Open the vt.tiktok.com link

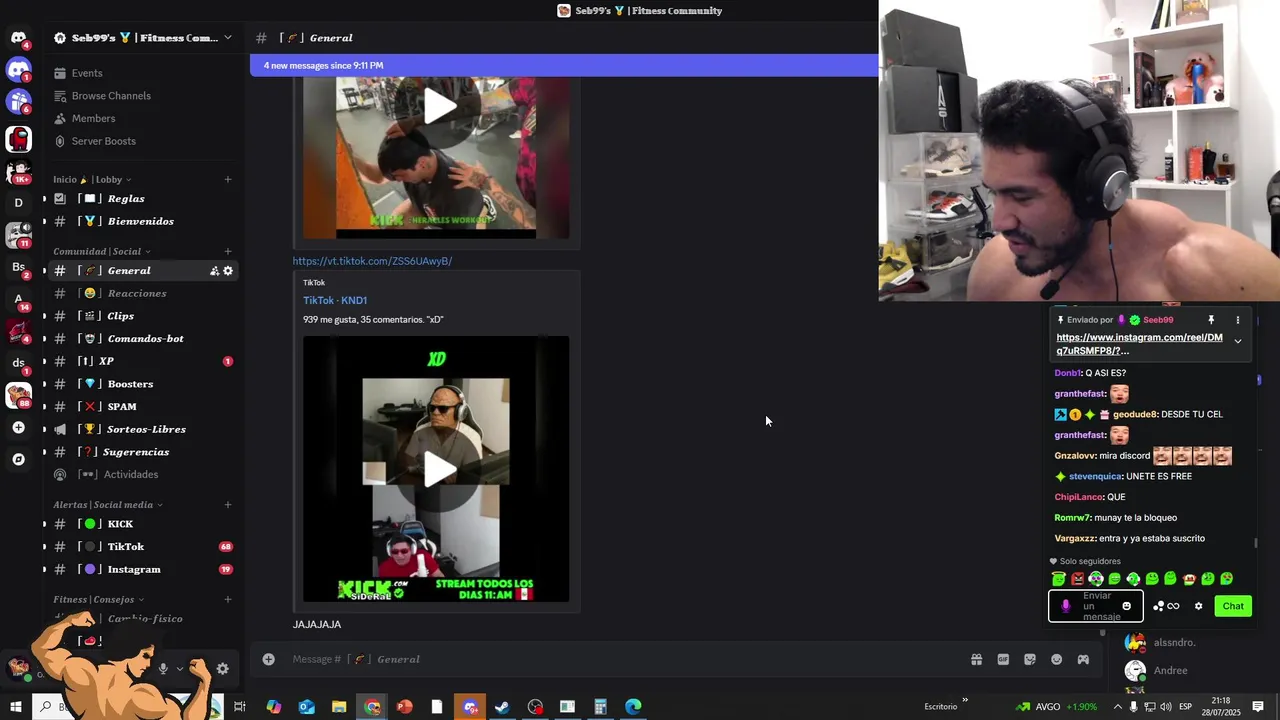tap(372, 261)
